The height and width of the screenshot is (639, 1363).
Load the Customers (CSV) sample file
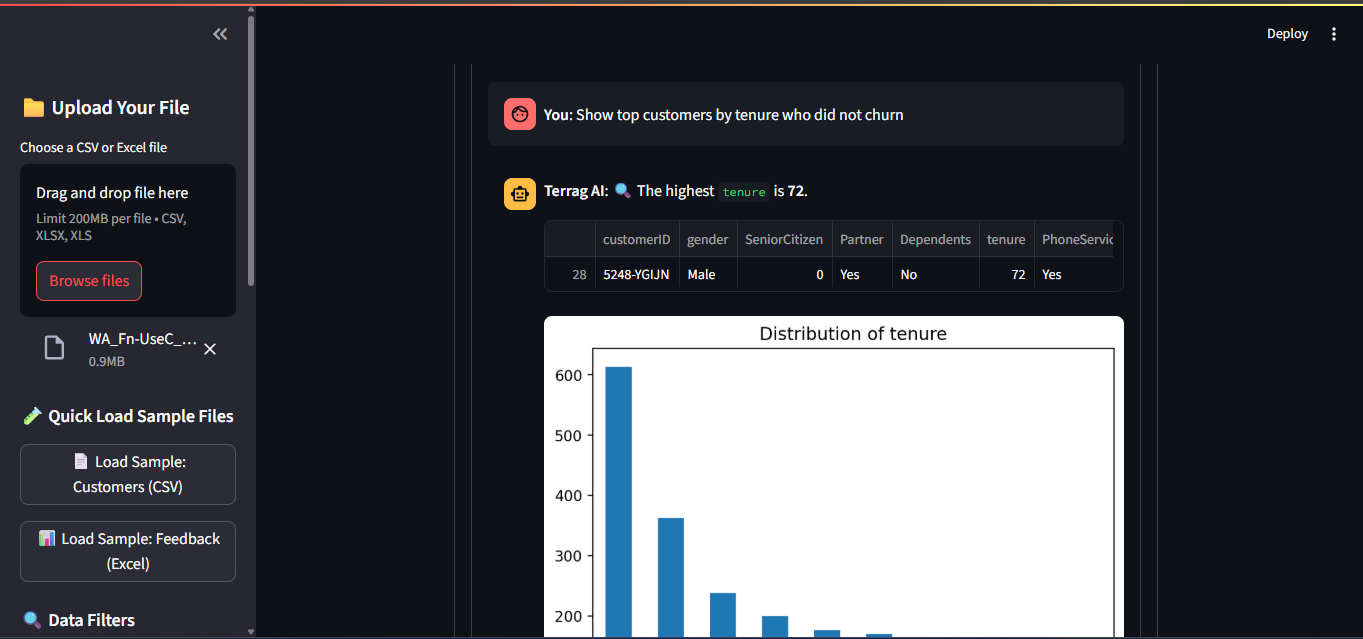click(128, 474)
